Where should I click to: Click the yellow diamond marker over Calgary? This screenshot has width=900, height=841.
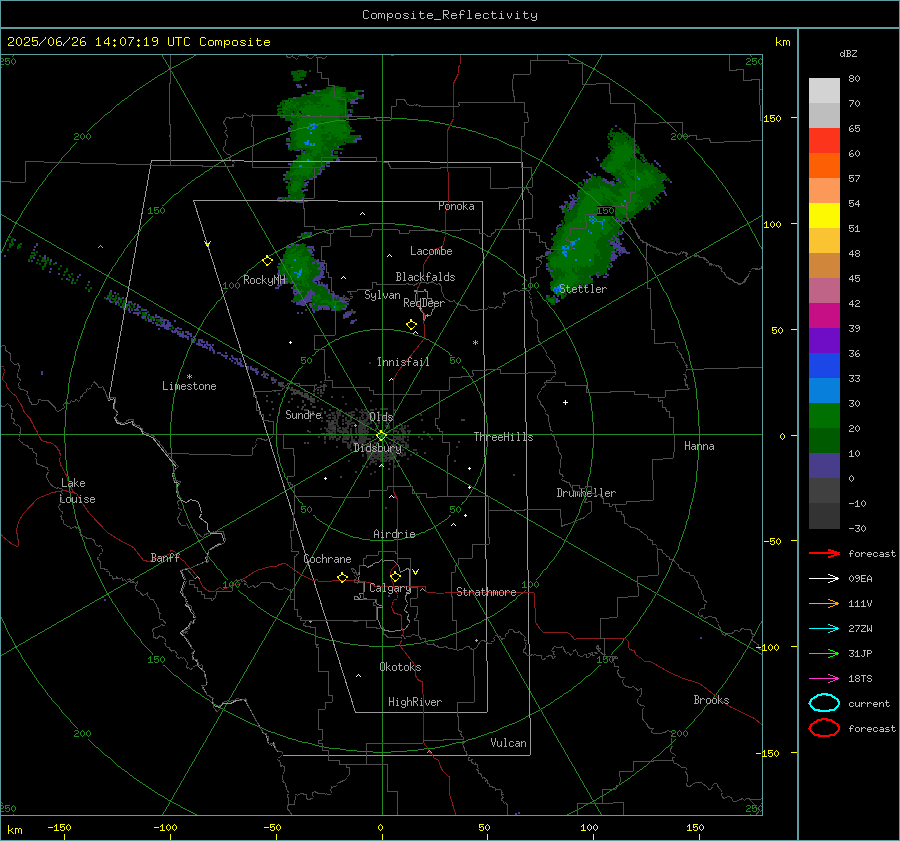tap(395, 576)
